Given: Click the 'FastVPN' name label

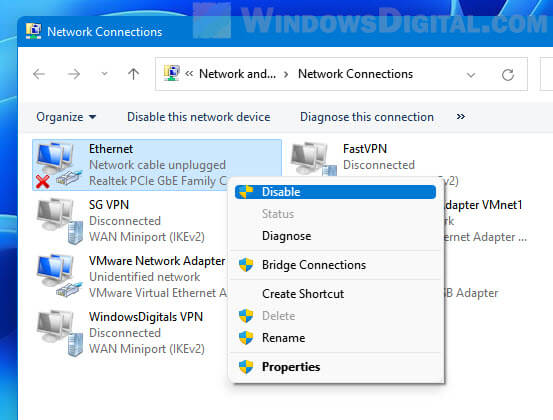Looking at the screenshot, I should pyautogui.click(x=365, y=149).
